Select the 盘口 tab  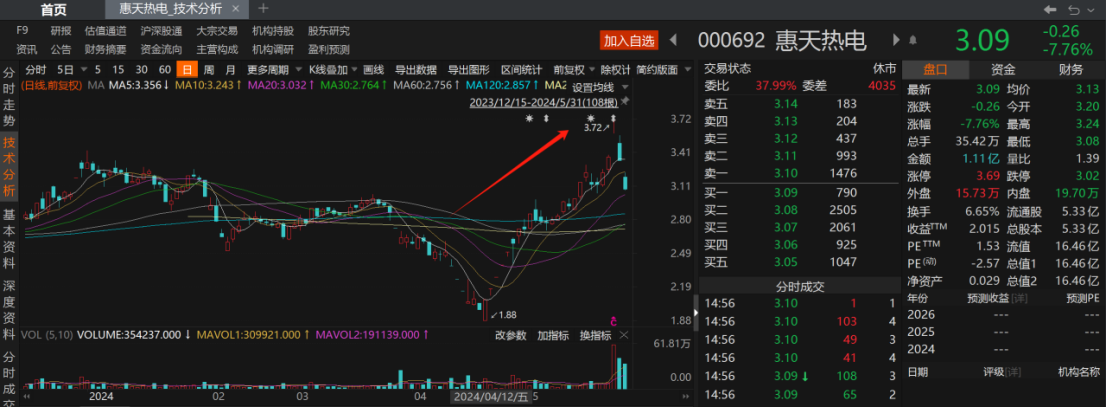(936, 69)
